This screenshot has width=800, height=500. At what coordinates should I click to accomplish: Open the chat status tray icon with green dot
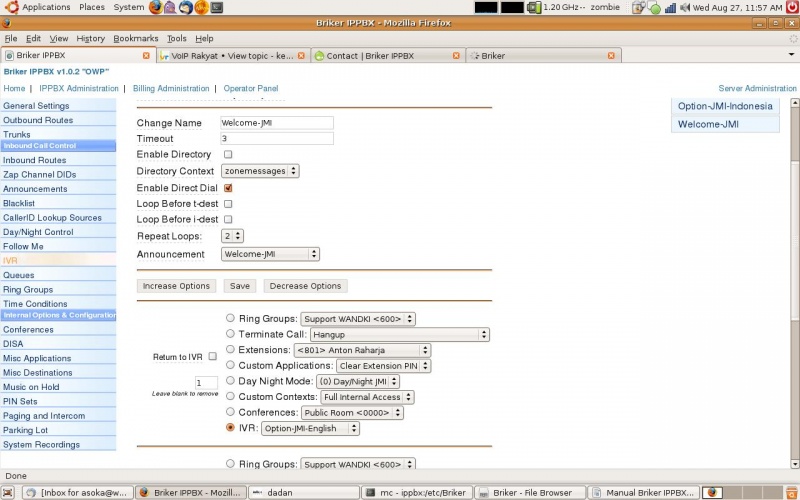(x=654, y=8)
